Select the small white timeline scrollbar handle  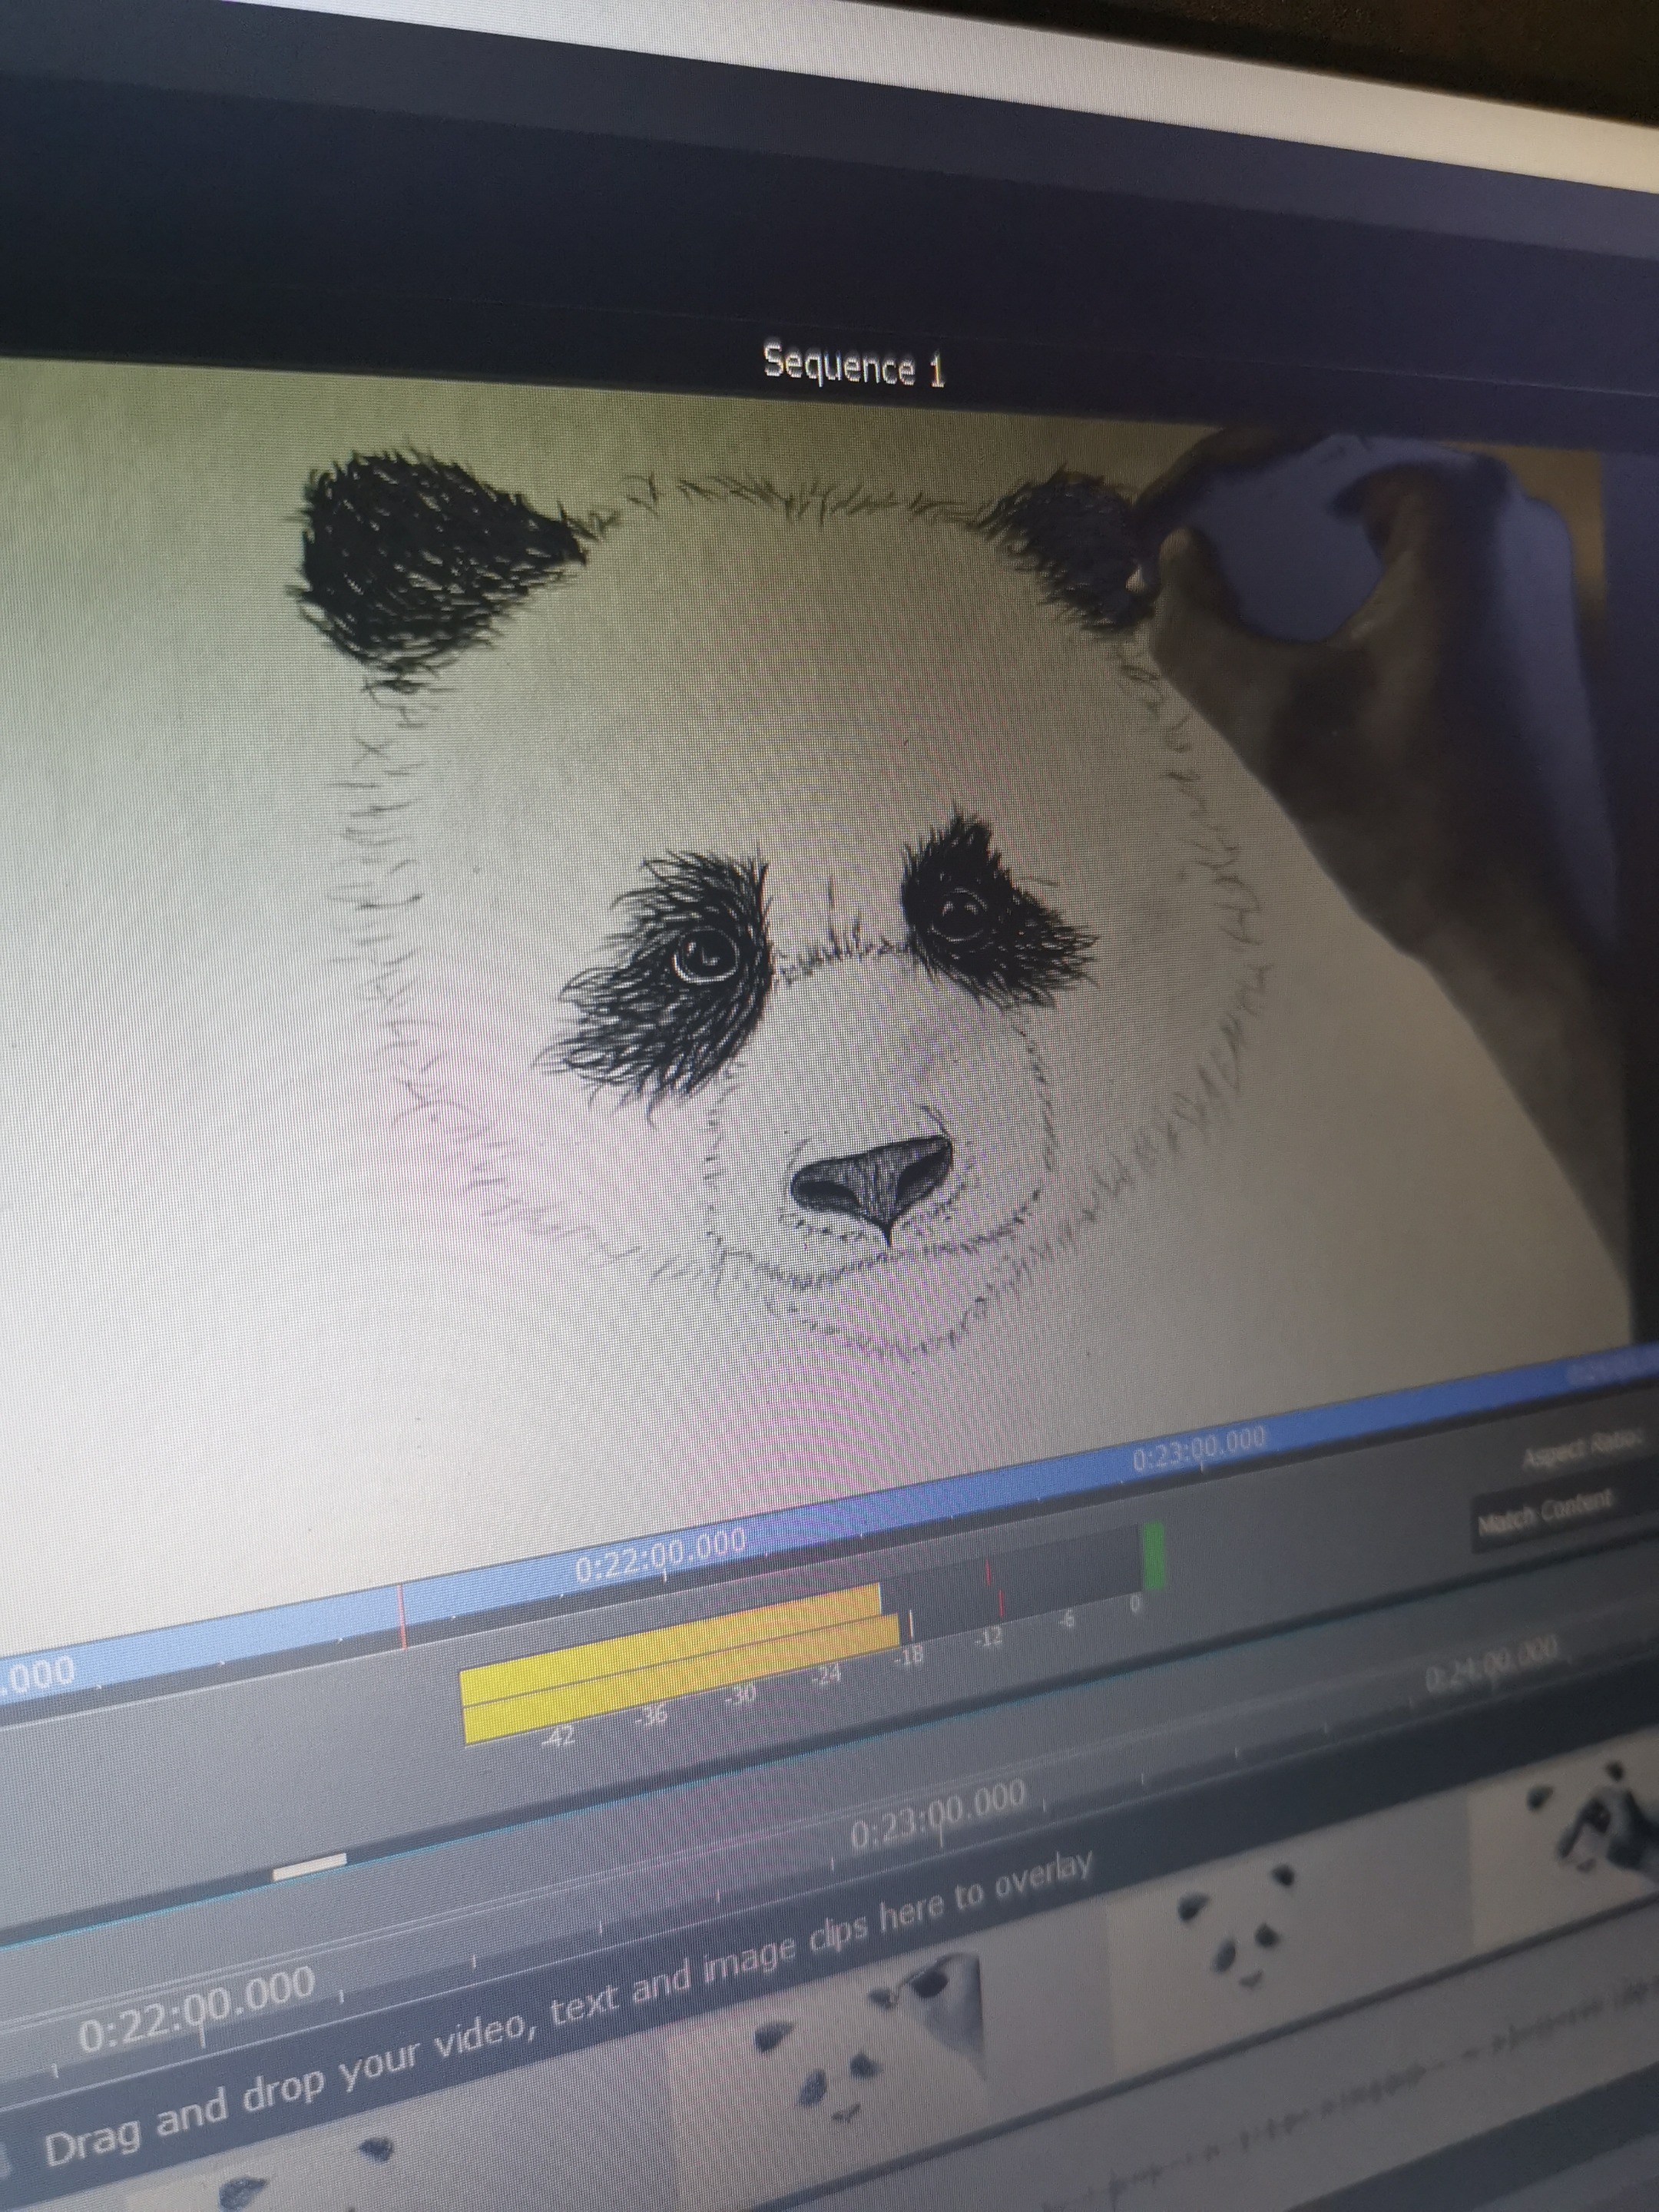click(x=310, y=1866)
